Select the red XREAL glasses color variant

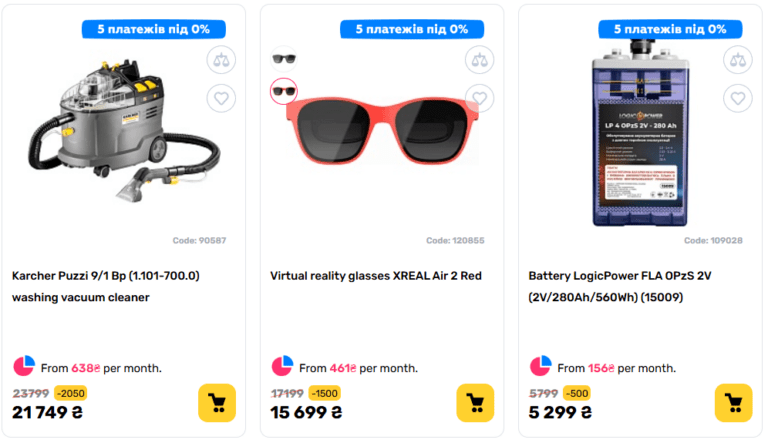click(284, 92)
